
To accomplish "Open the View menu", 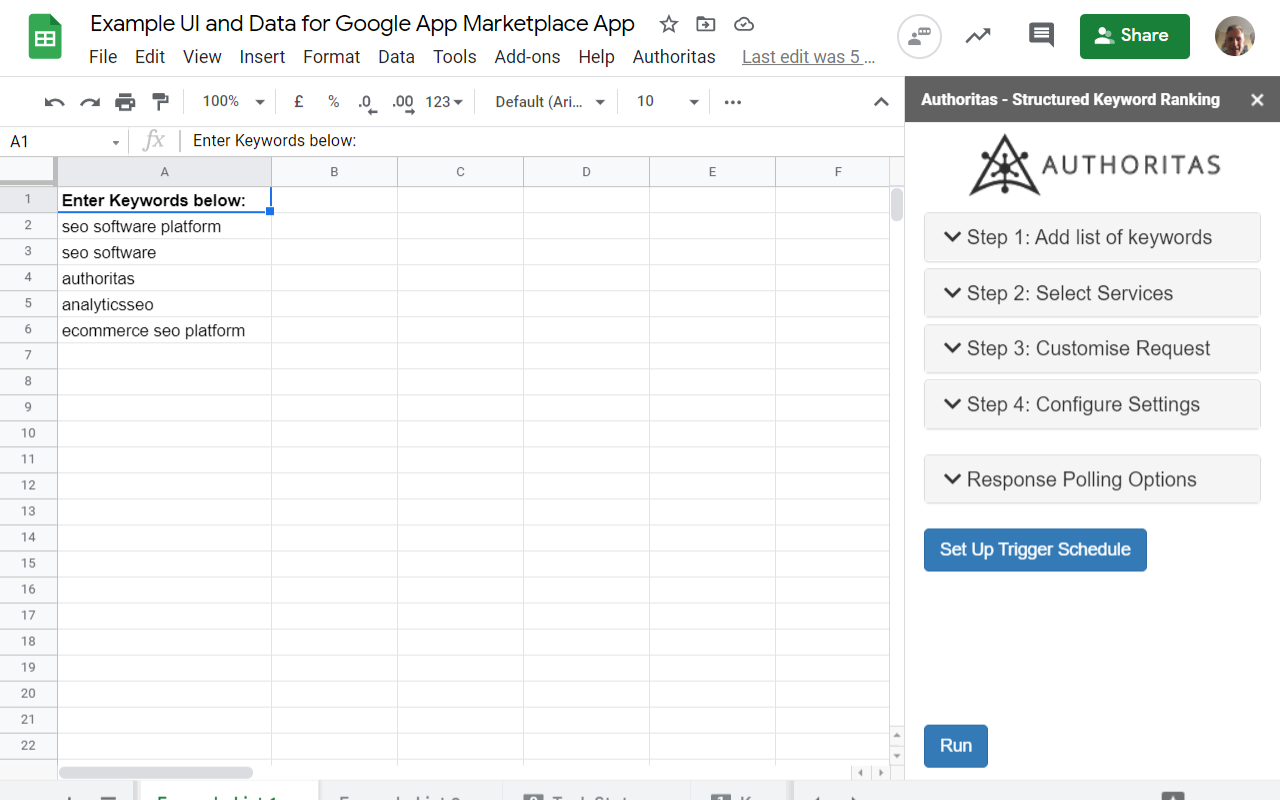I will coord(202,57).
